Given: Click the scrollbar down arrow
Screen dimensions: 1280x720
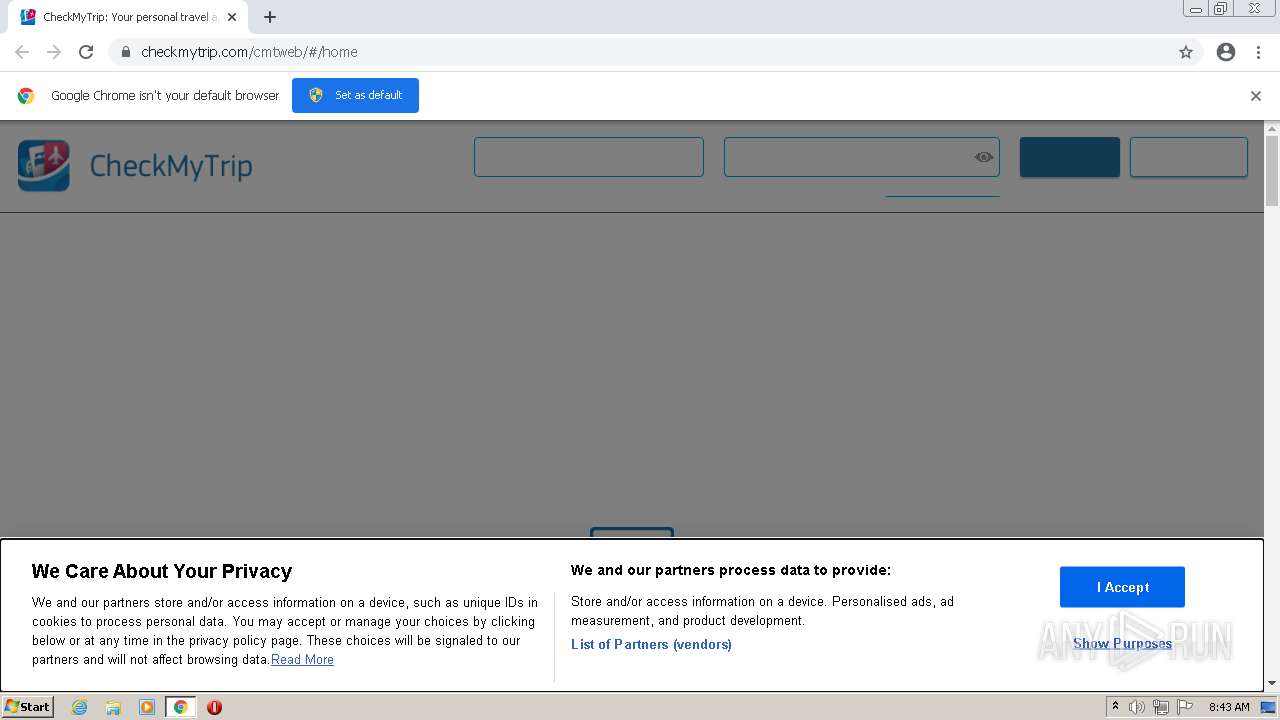Looking at the screenshot, I should pyautogui.click(x=1272, y=684).
